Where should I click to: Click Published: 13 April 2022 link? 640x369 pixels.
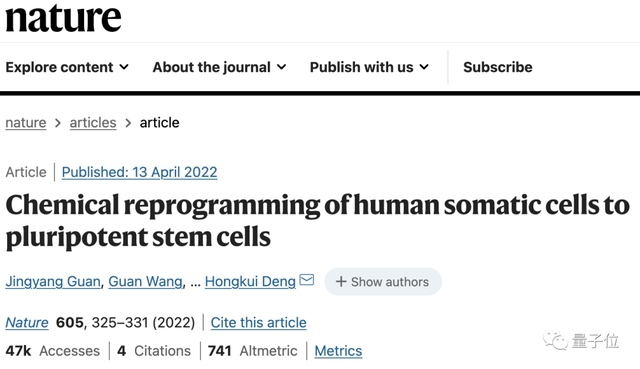[x=140, y=172]
